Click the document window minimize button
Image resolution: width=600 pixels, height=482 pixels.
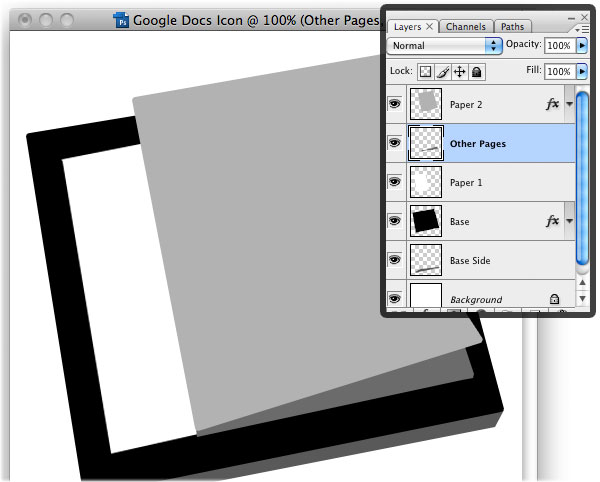click(x=46, y=20)
